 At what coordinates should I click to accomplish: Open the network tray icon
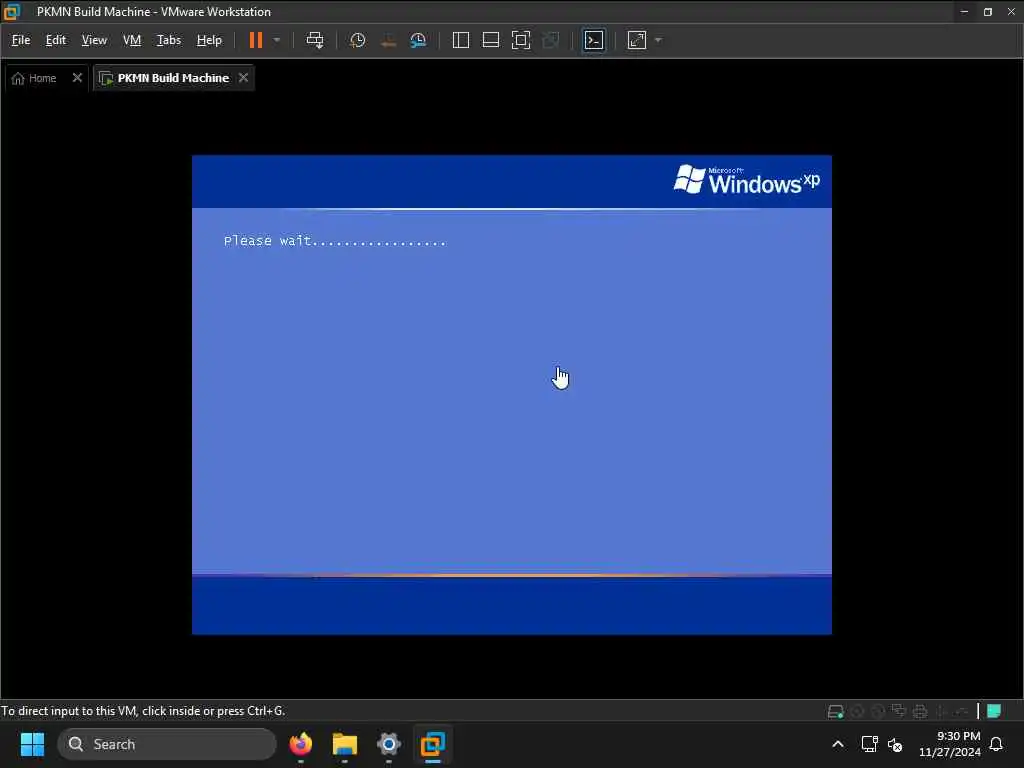pyautogui.click(x=869, y=744)
